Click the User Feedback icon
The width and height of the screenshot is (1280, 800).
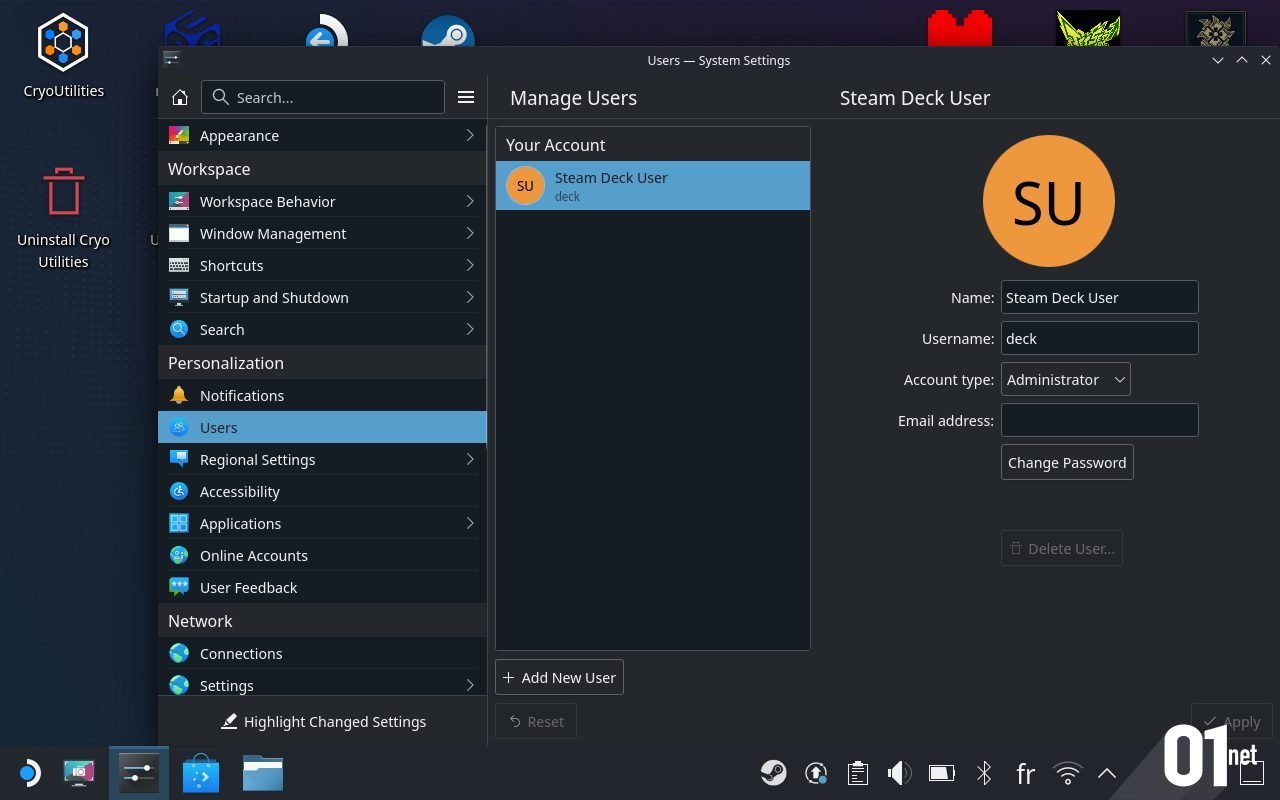(179, 587)
